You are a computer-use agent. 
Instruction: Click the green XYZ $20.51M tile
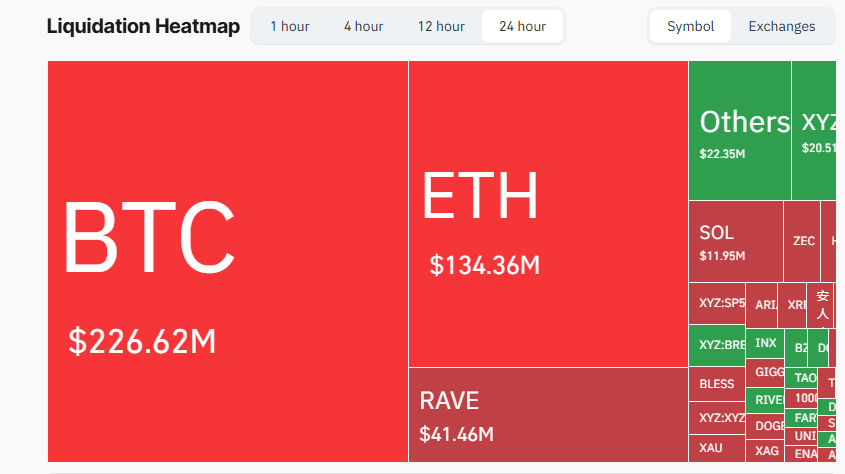(x=817, y=130)
